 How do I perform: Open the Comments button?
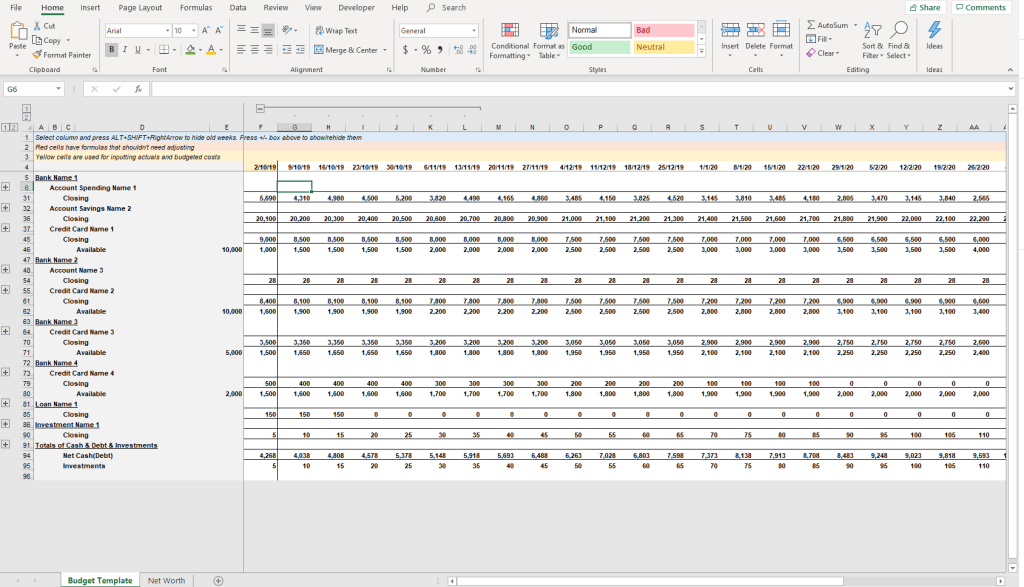980,7
